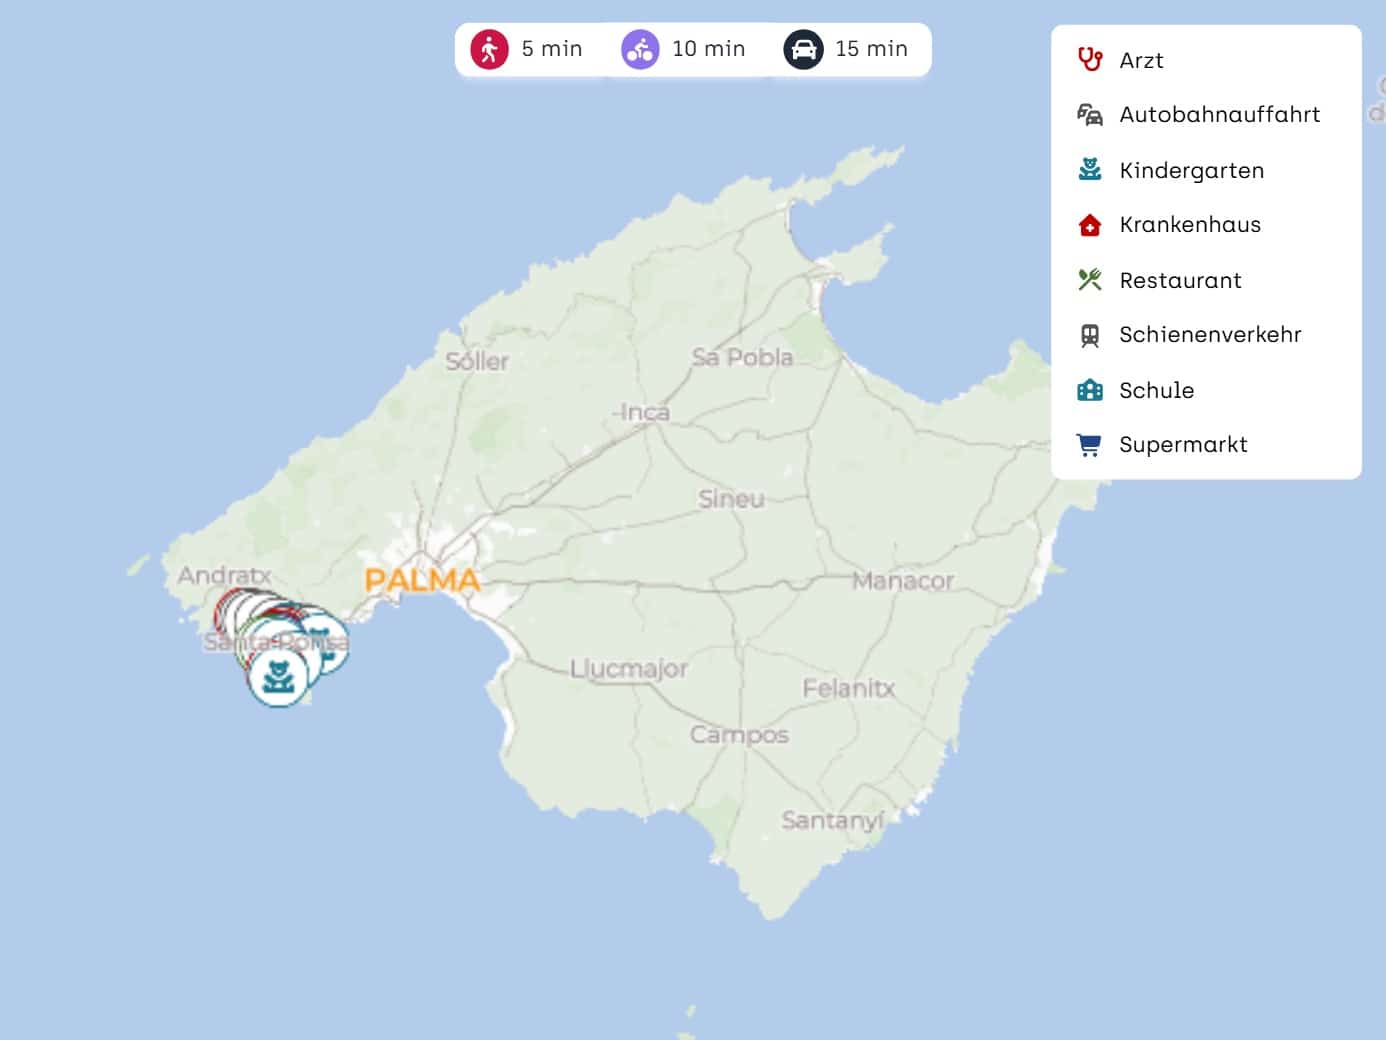This screenshot has width=1386, height=1040.
Task: Click the '10 min' travel time label
Action: pos(708,49)
